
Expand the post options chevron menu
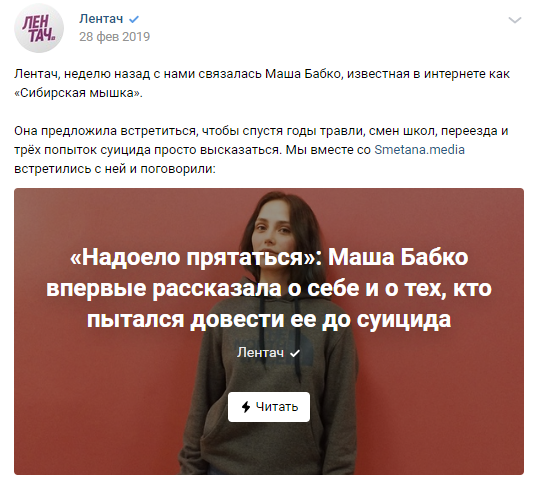pos(515,20)
